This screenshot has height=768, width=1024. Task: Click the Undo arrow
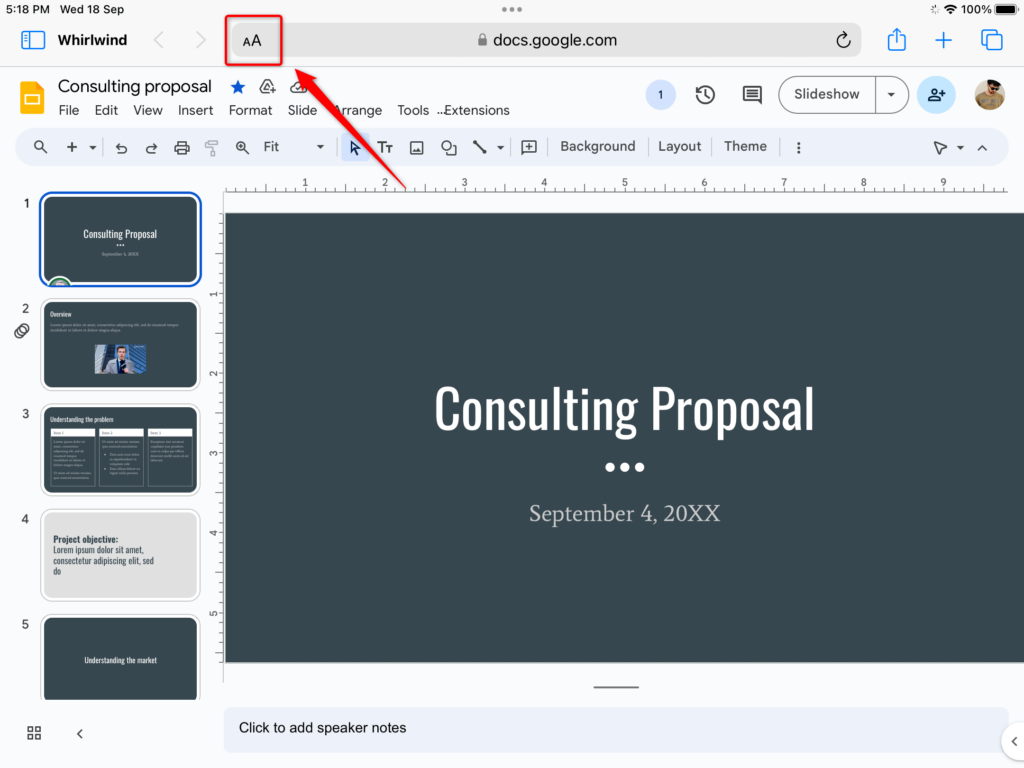tap(121, 147)
